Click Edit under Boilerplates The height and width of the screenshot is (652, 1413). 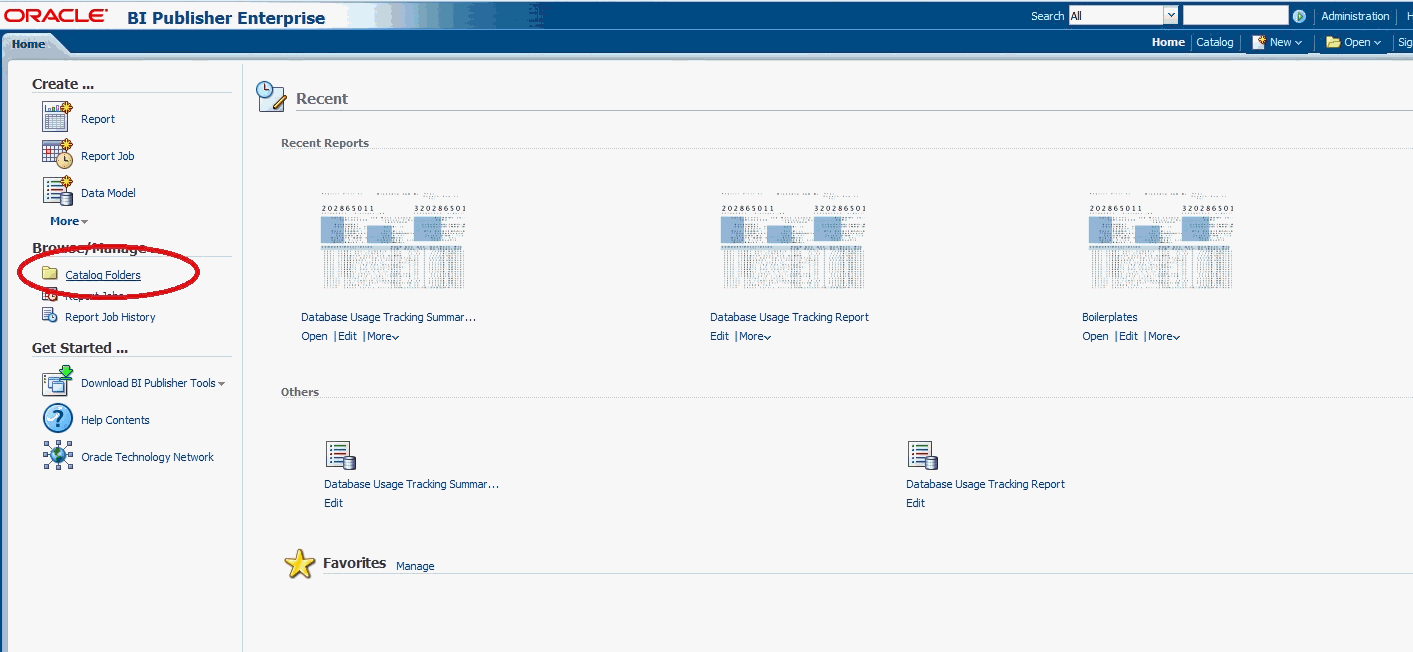tap(1128, 336)
